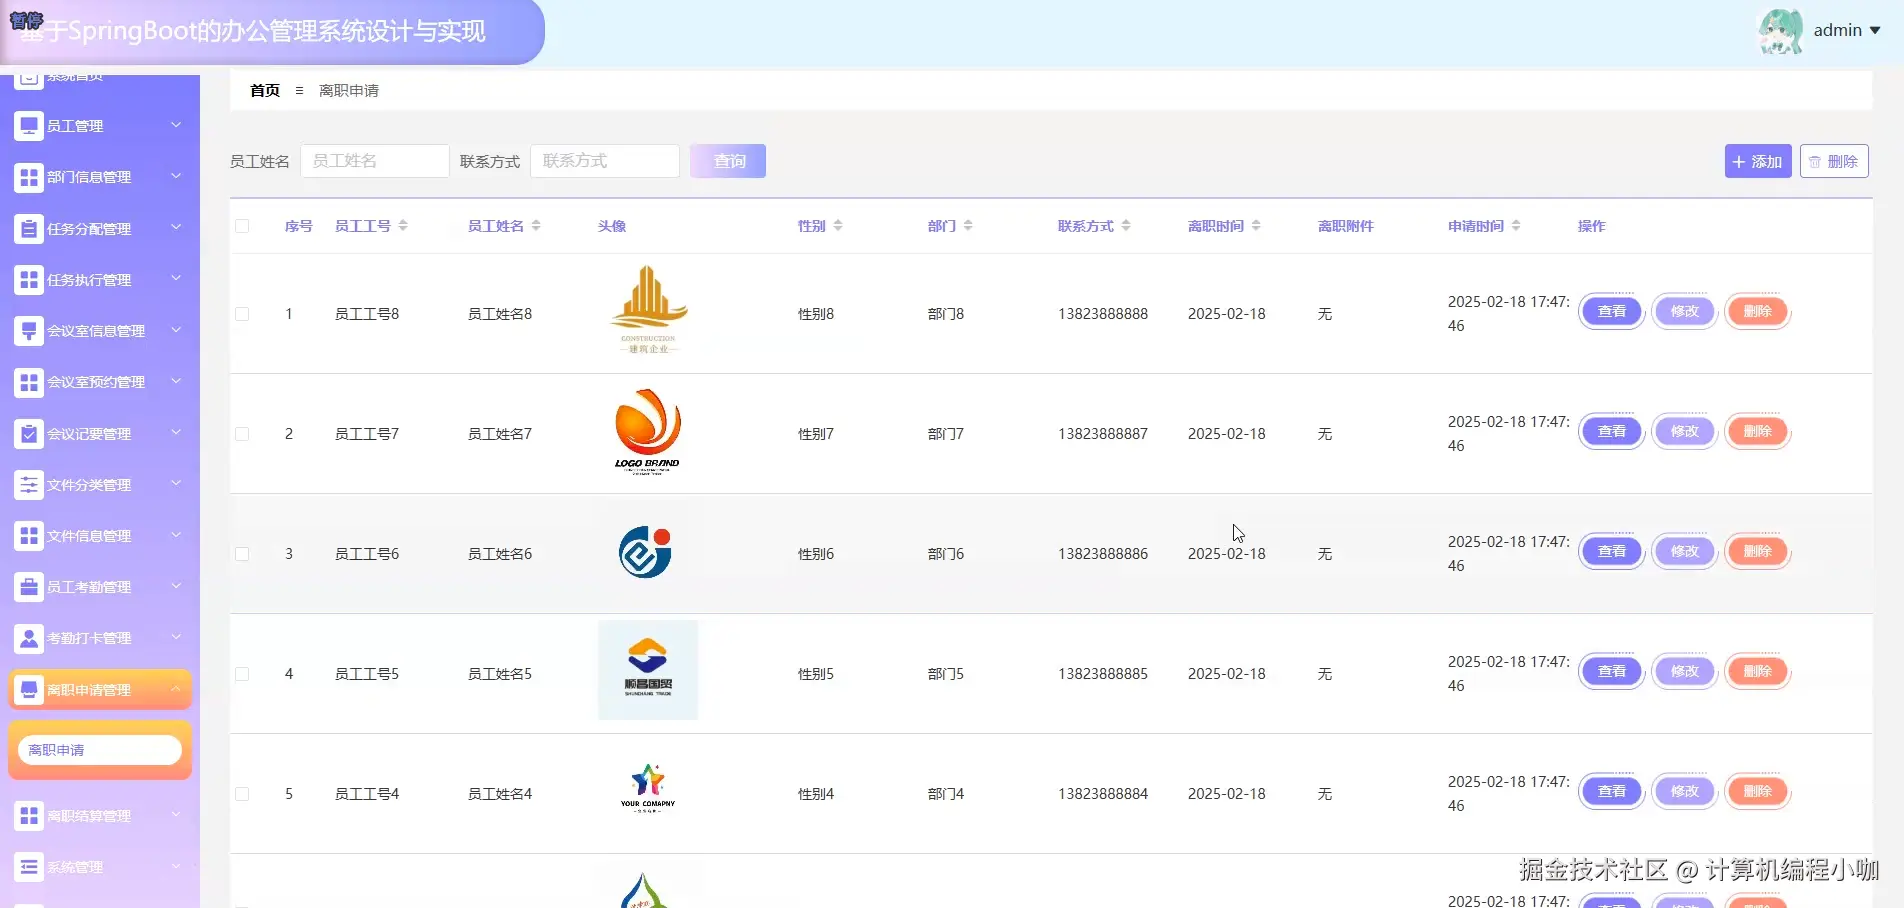Image resolution: width=1904 pixels, height=908 pixels.
Task: Click 查看 for 员工姓名5 row
Action: (x=1612, y=672)
